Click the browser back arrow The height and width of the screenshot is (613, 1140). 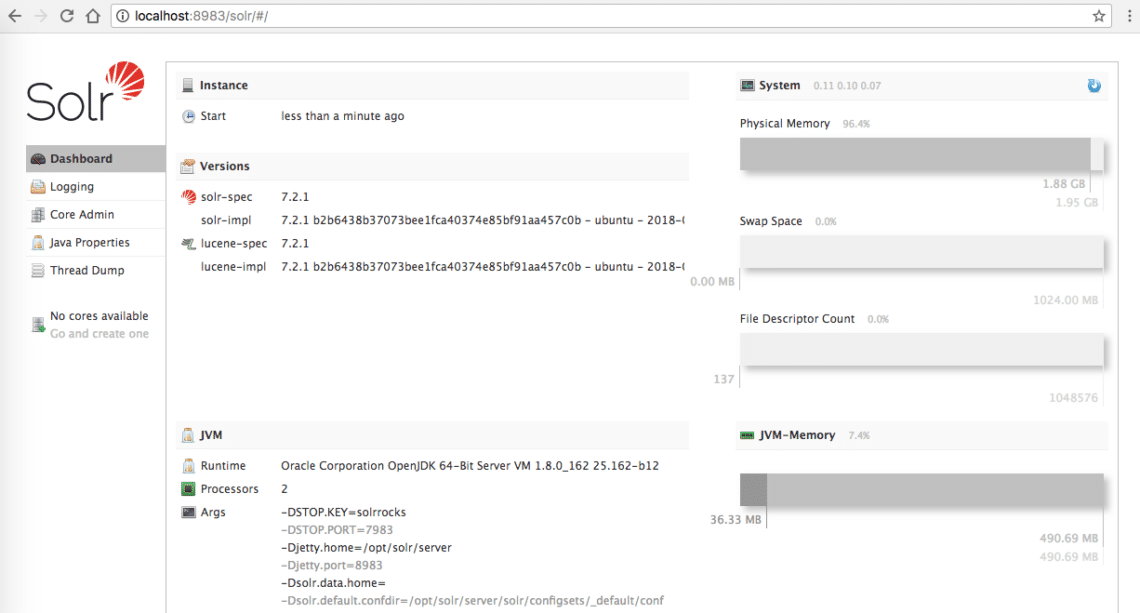pos(15,16)
